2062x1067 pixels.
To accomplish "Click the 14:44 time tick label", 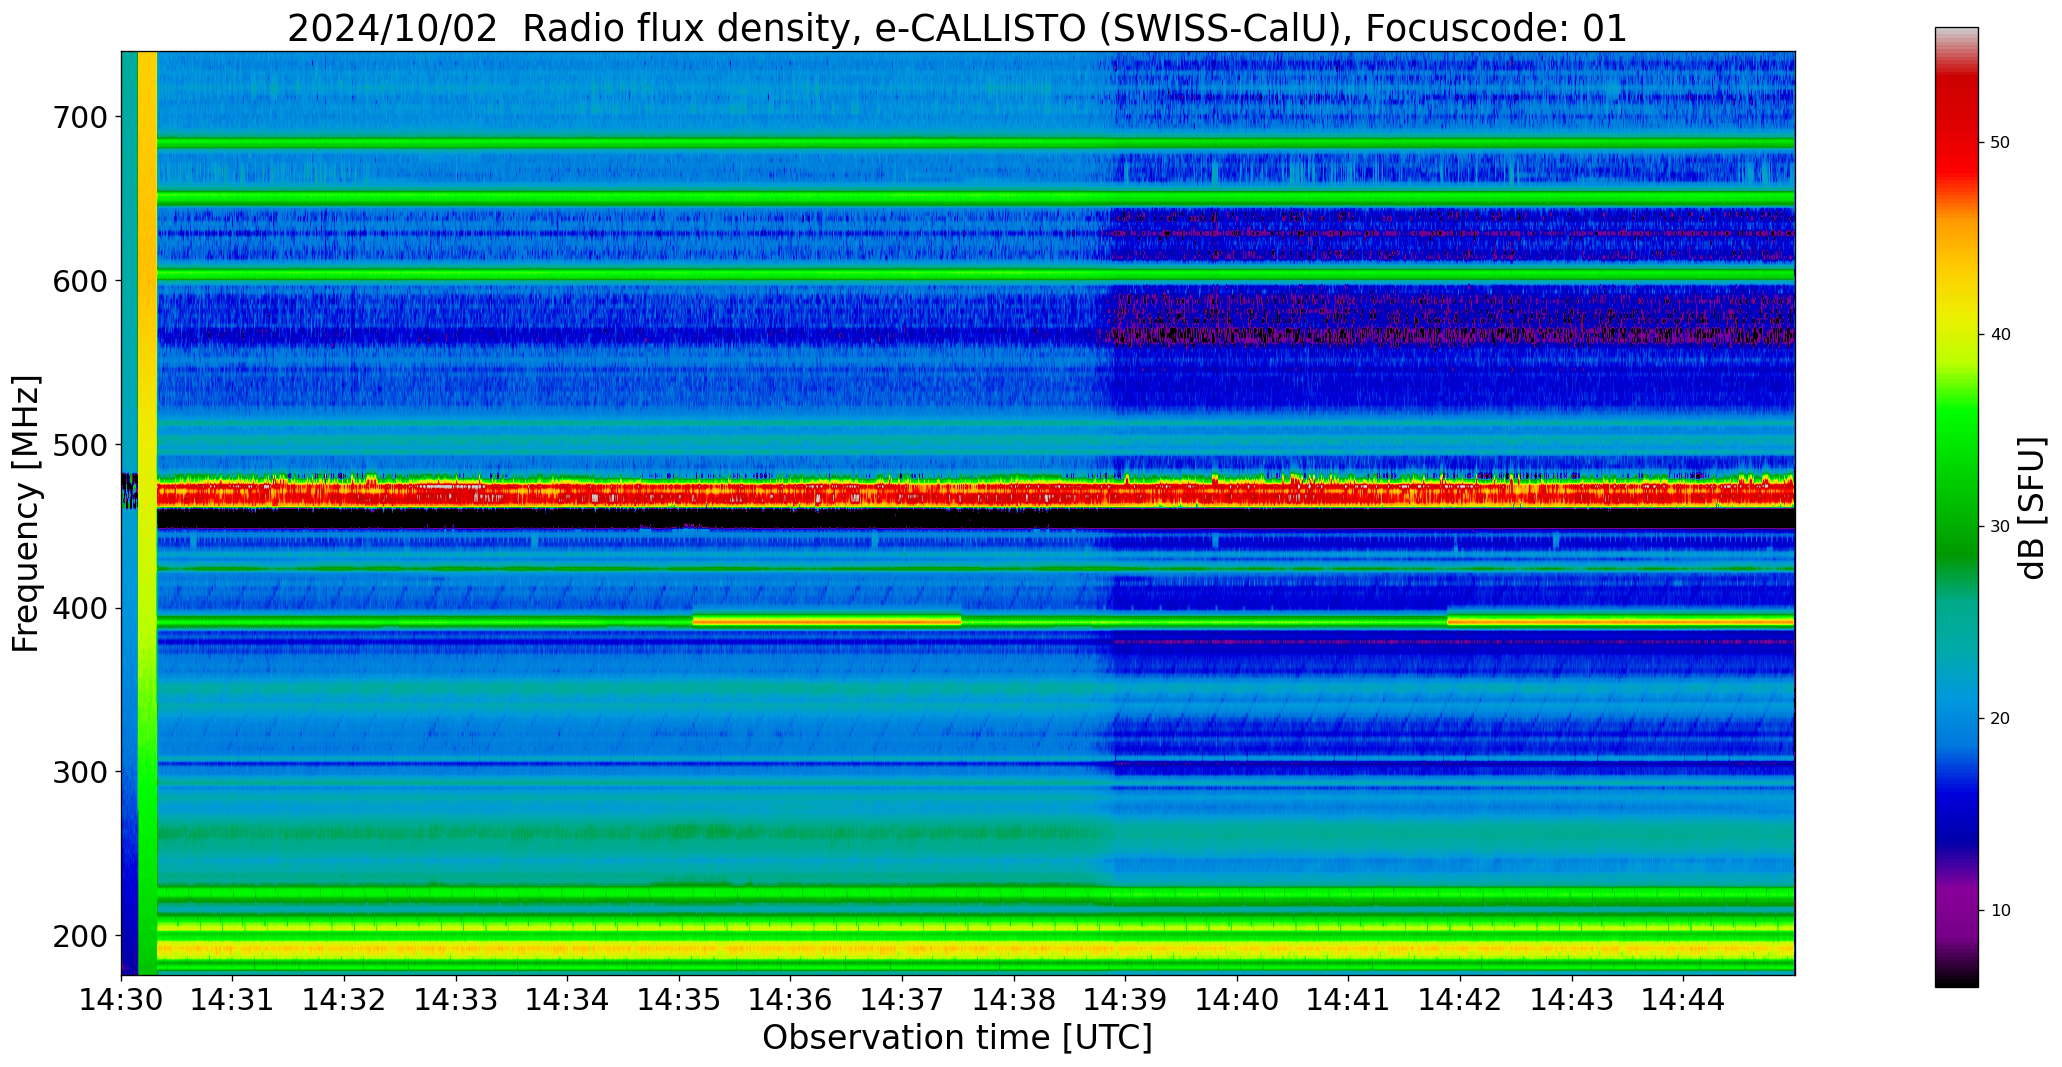I will [1683, 999].
